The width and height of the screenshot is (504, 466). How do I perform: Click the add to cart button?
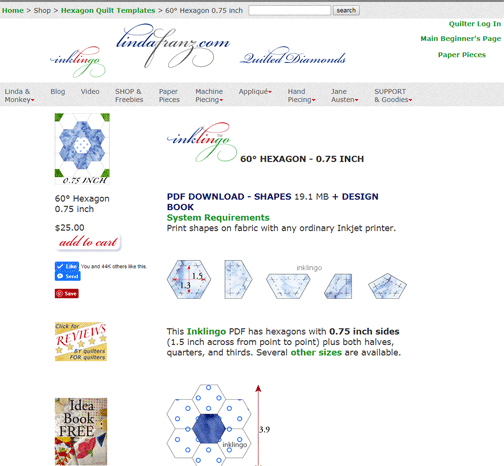click(x=88, y=242)
